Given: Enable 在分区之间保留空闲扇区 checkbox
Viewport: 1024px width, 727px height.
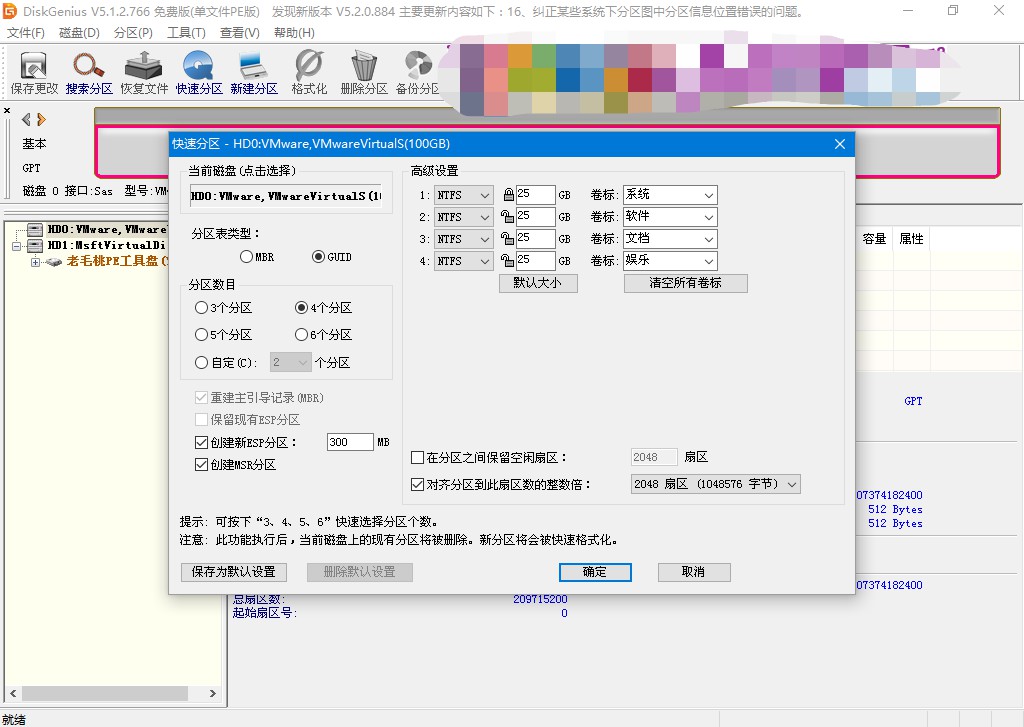Looking at the screenshot, I should pyautogui.click(x=417, y=457).
